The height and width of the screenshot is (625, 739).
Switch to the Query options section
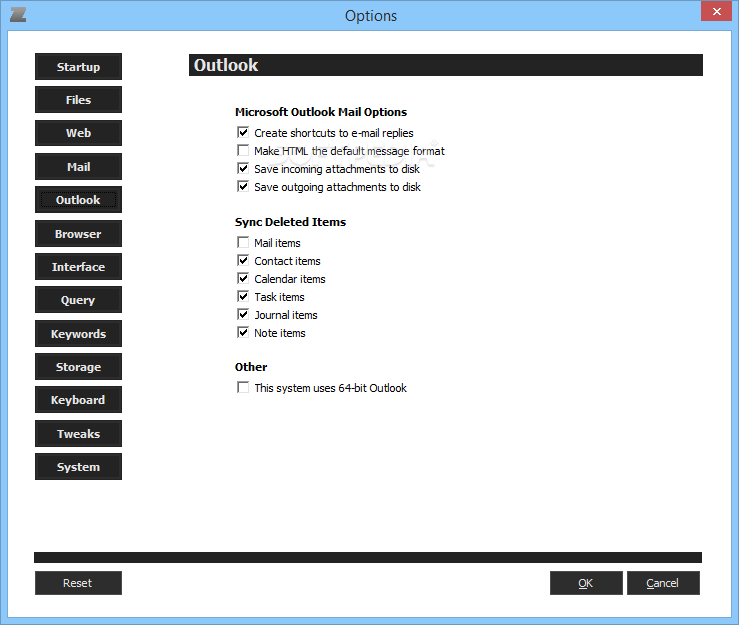click(78, 299)
